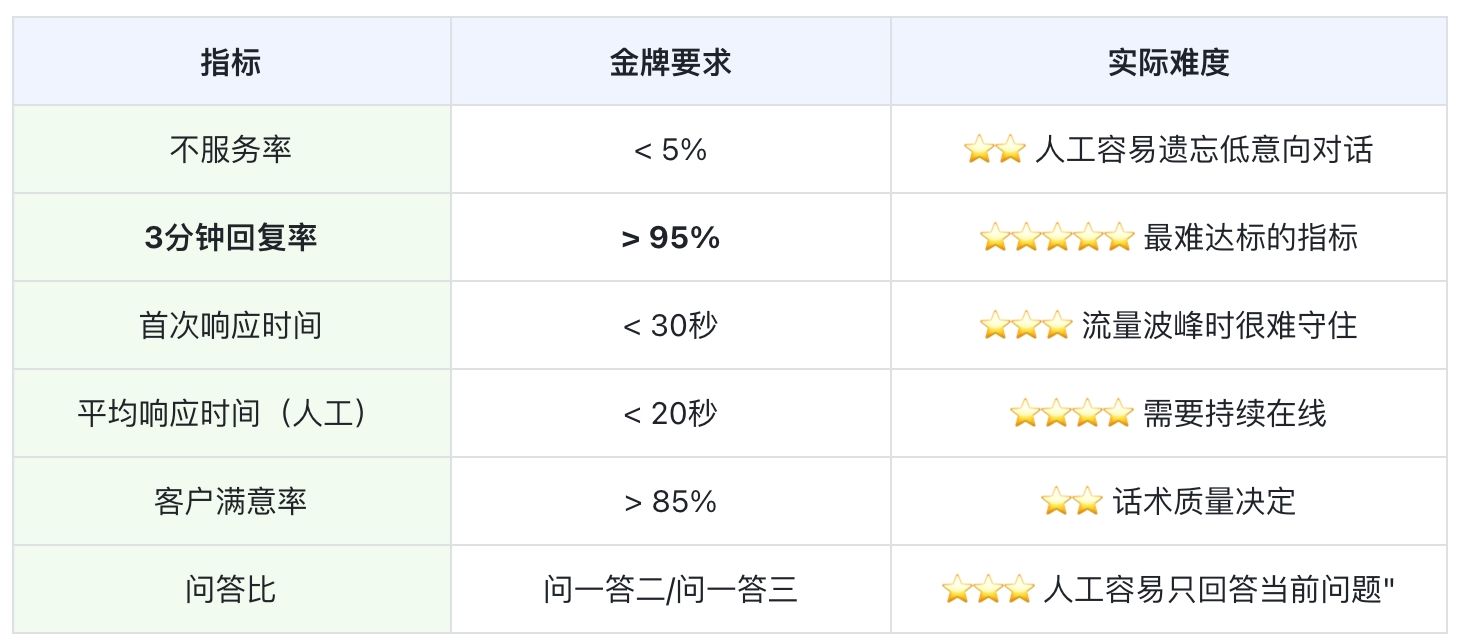Screen dimensions: 1460x644
Task: Click the 问一答二/问一答三 cell
Action: click(x=670, y=590)
